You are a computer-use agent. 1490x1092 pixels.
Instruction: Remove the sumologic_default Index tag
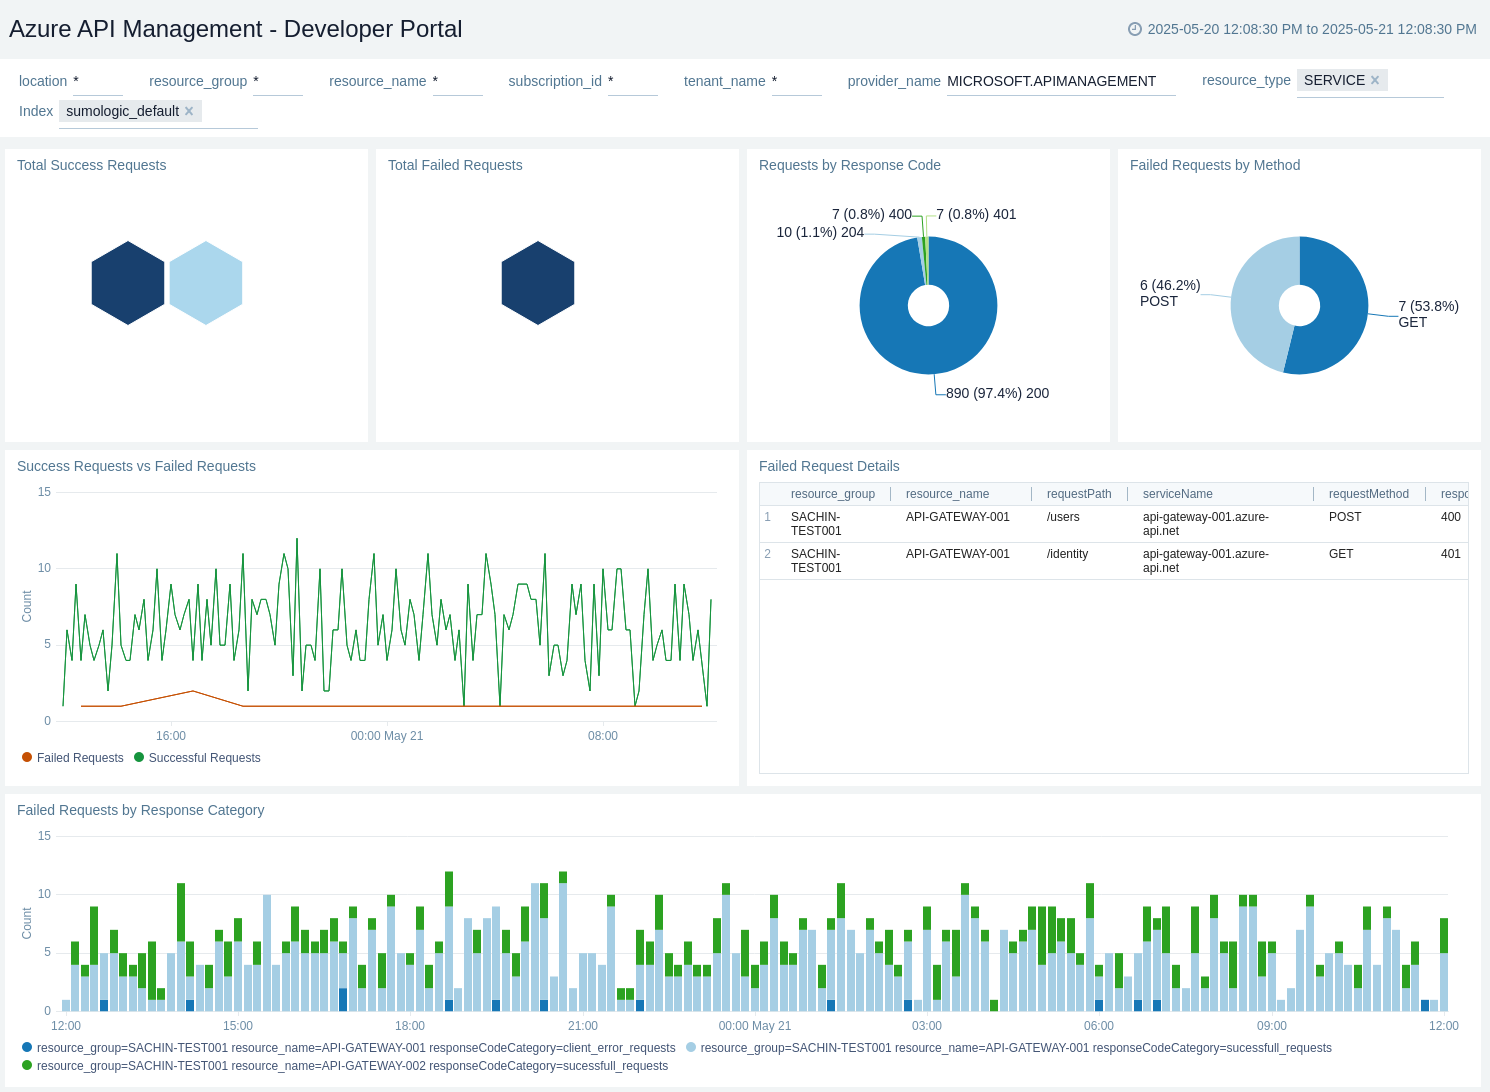point(189,111)
